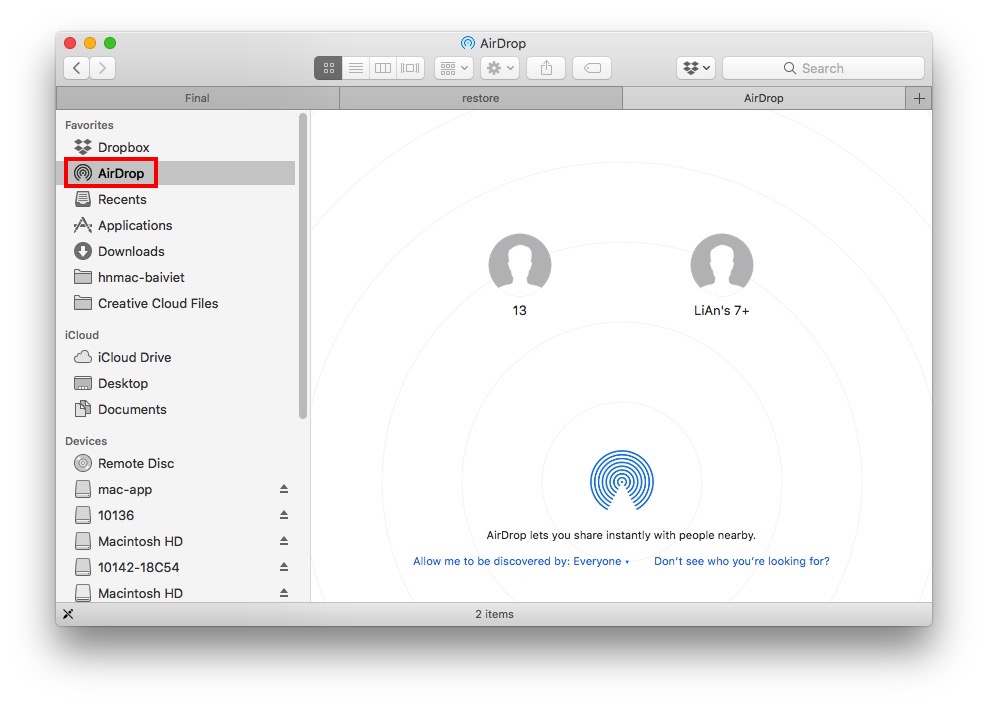Click the large blue AirDrop radar icon

[622, 480]
